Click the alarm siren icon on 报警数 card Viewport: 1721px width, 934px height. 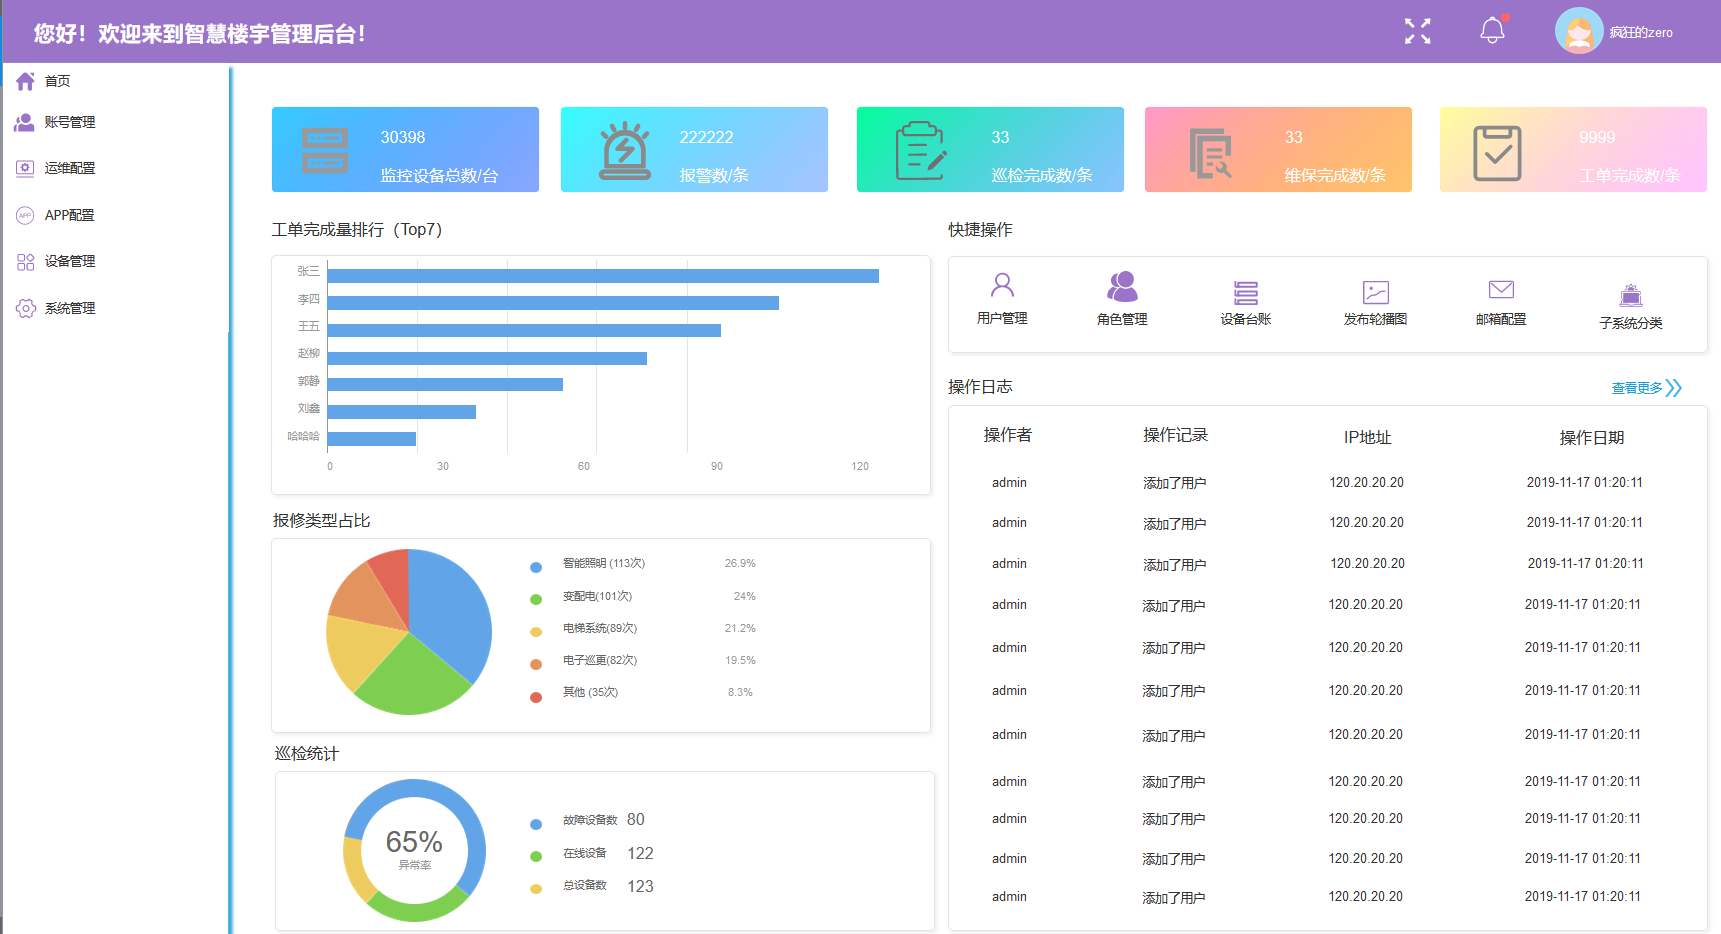(x=625, y=151)
